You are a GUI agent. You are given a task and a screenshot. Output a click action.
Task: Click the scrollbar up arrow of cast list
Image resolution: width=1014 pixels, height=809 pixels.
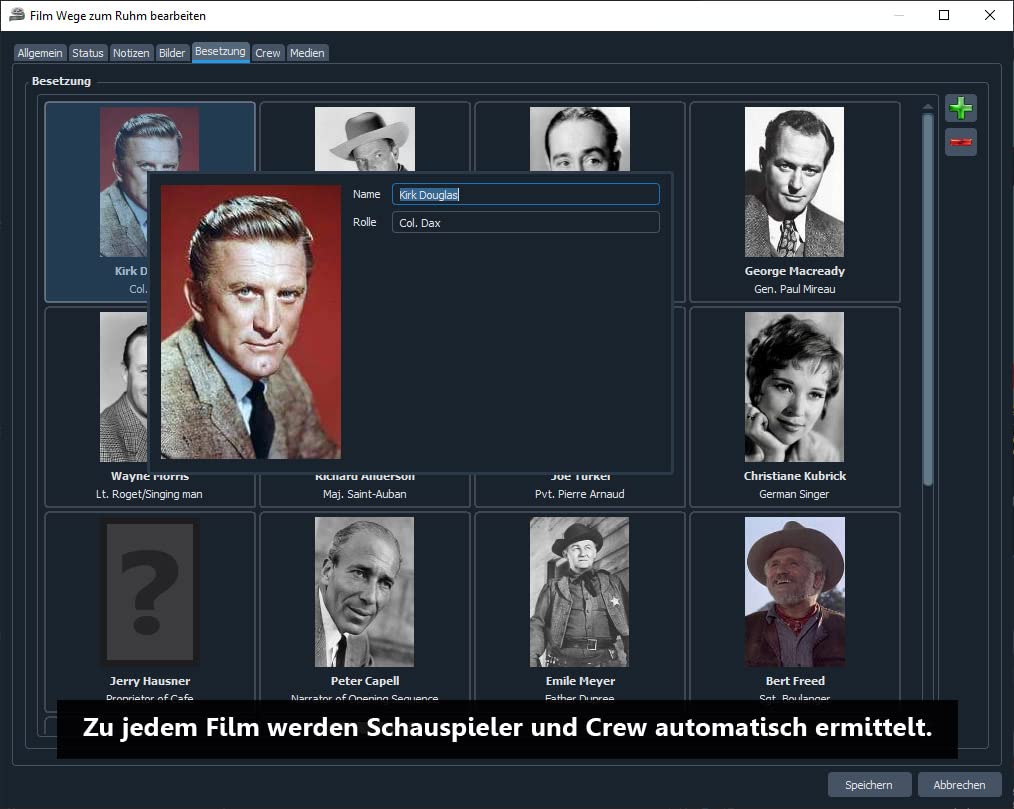pyautogui.click(x=927, y=107)
